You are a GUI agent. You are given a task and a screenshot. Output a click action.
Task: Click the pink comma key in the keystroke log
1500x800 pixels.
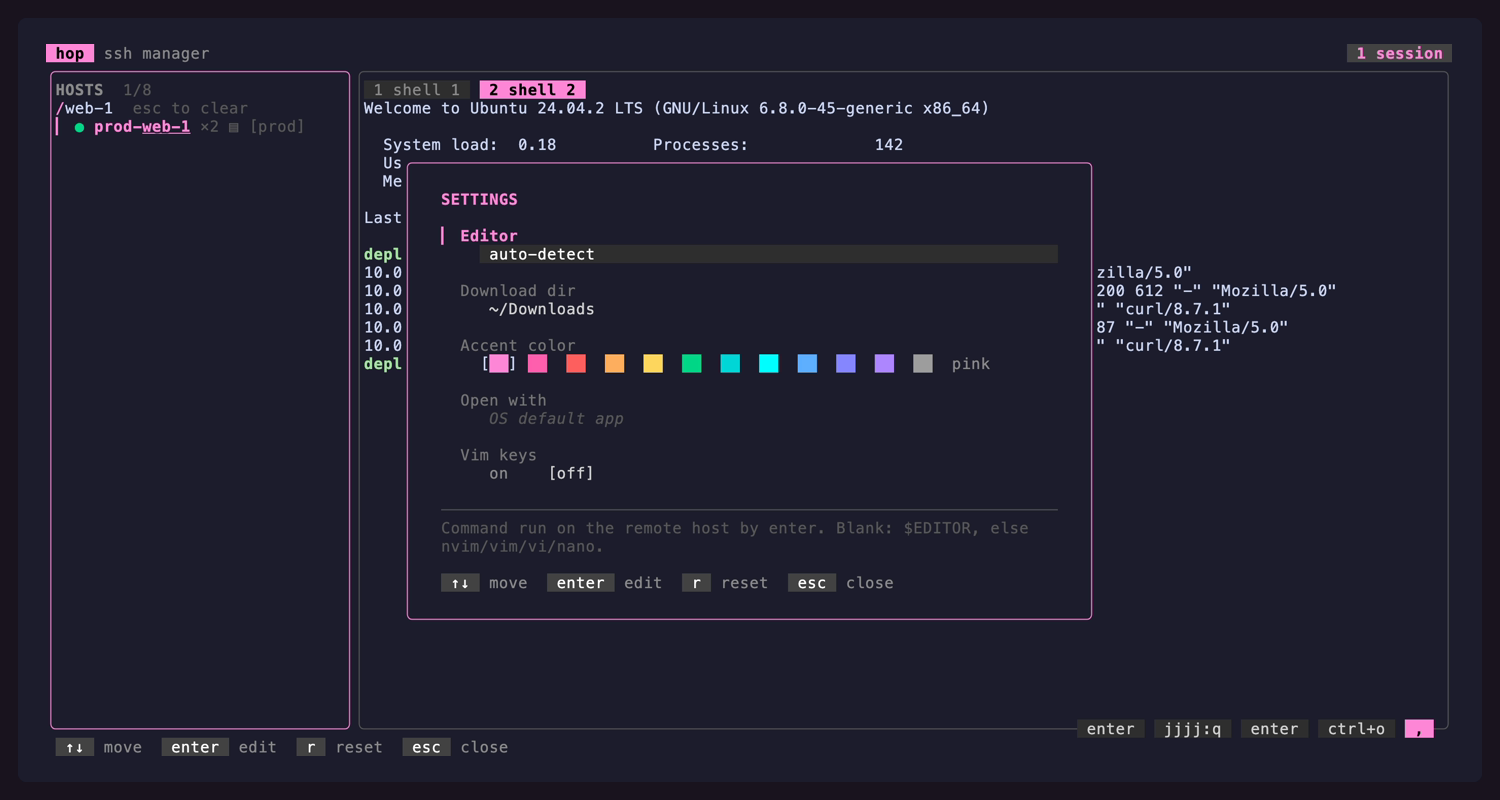[1419, 729]
